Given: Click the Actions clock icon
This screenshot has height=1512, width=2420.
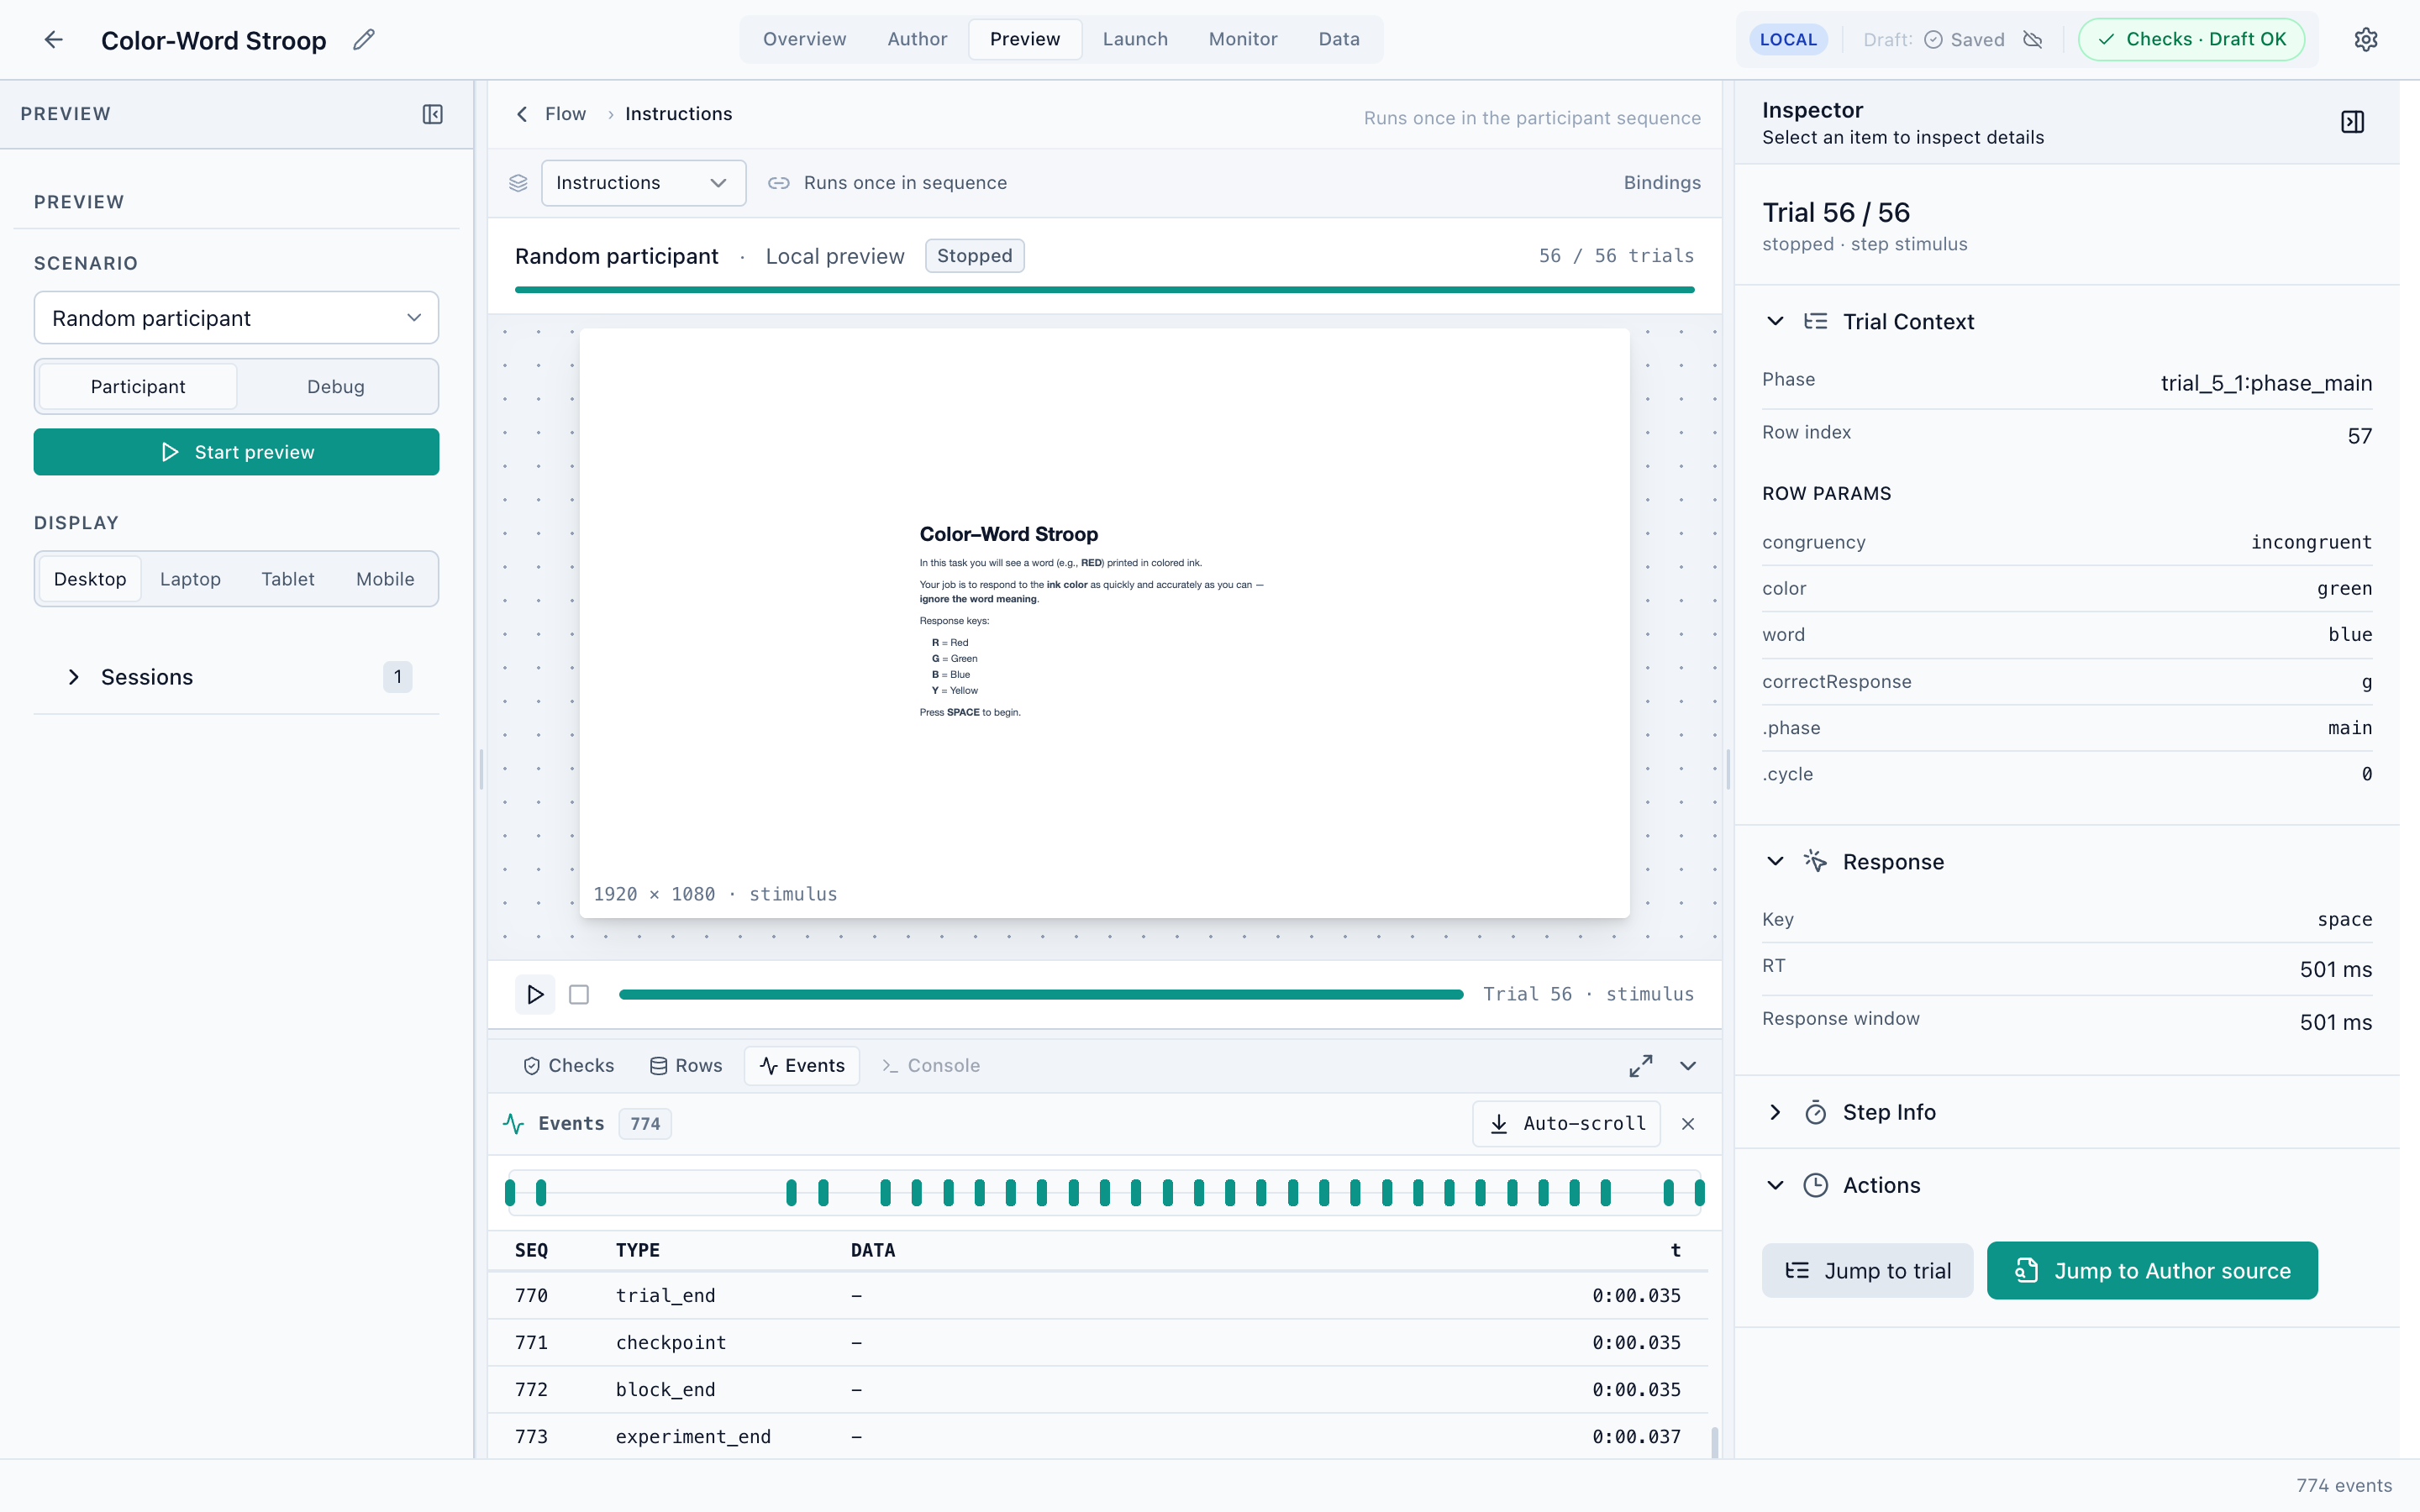Looking at the screenshot, I should tap(1815, 1185).
